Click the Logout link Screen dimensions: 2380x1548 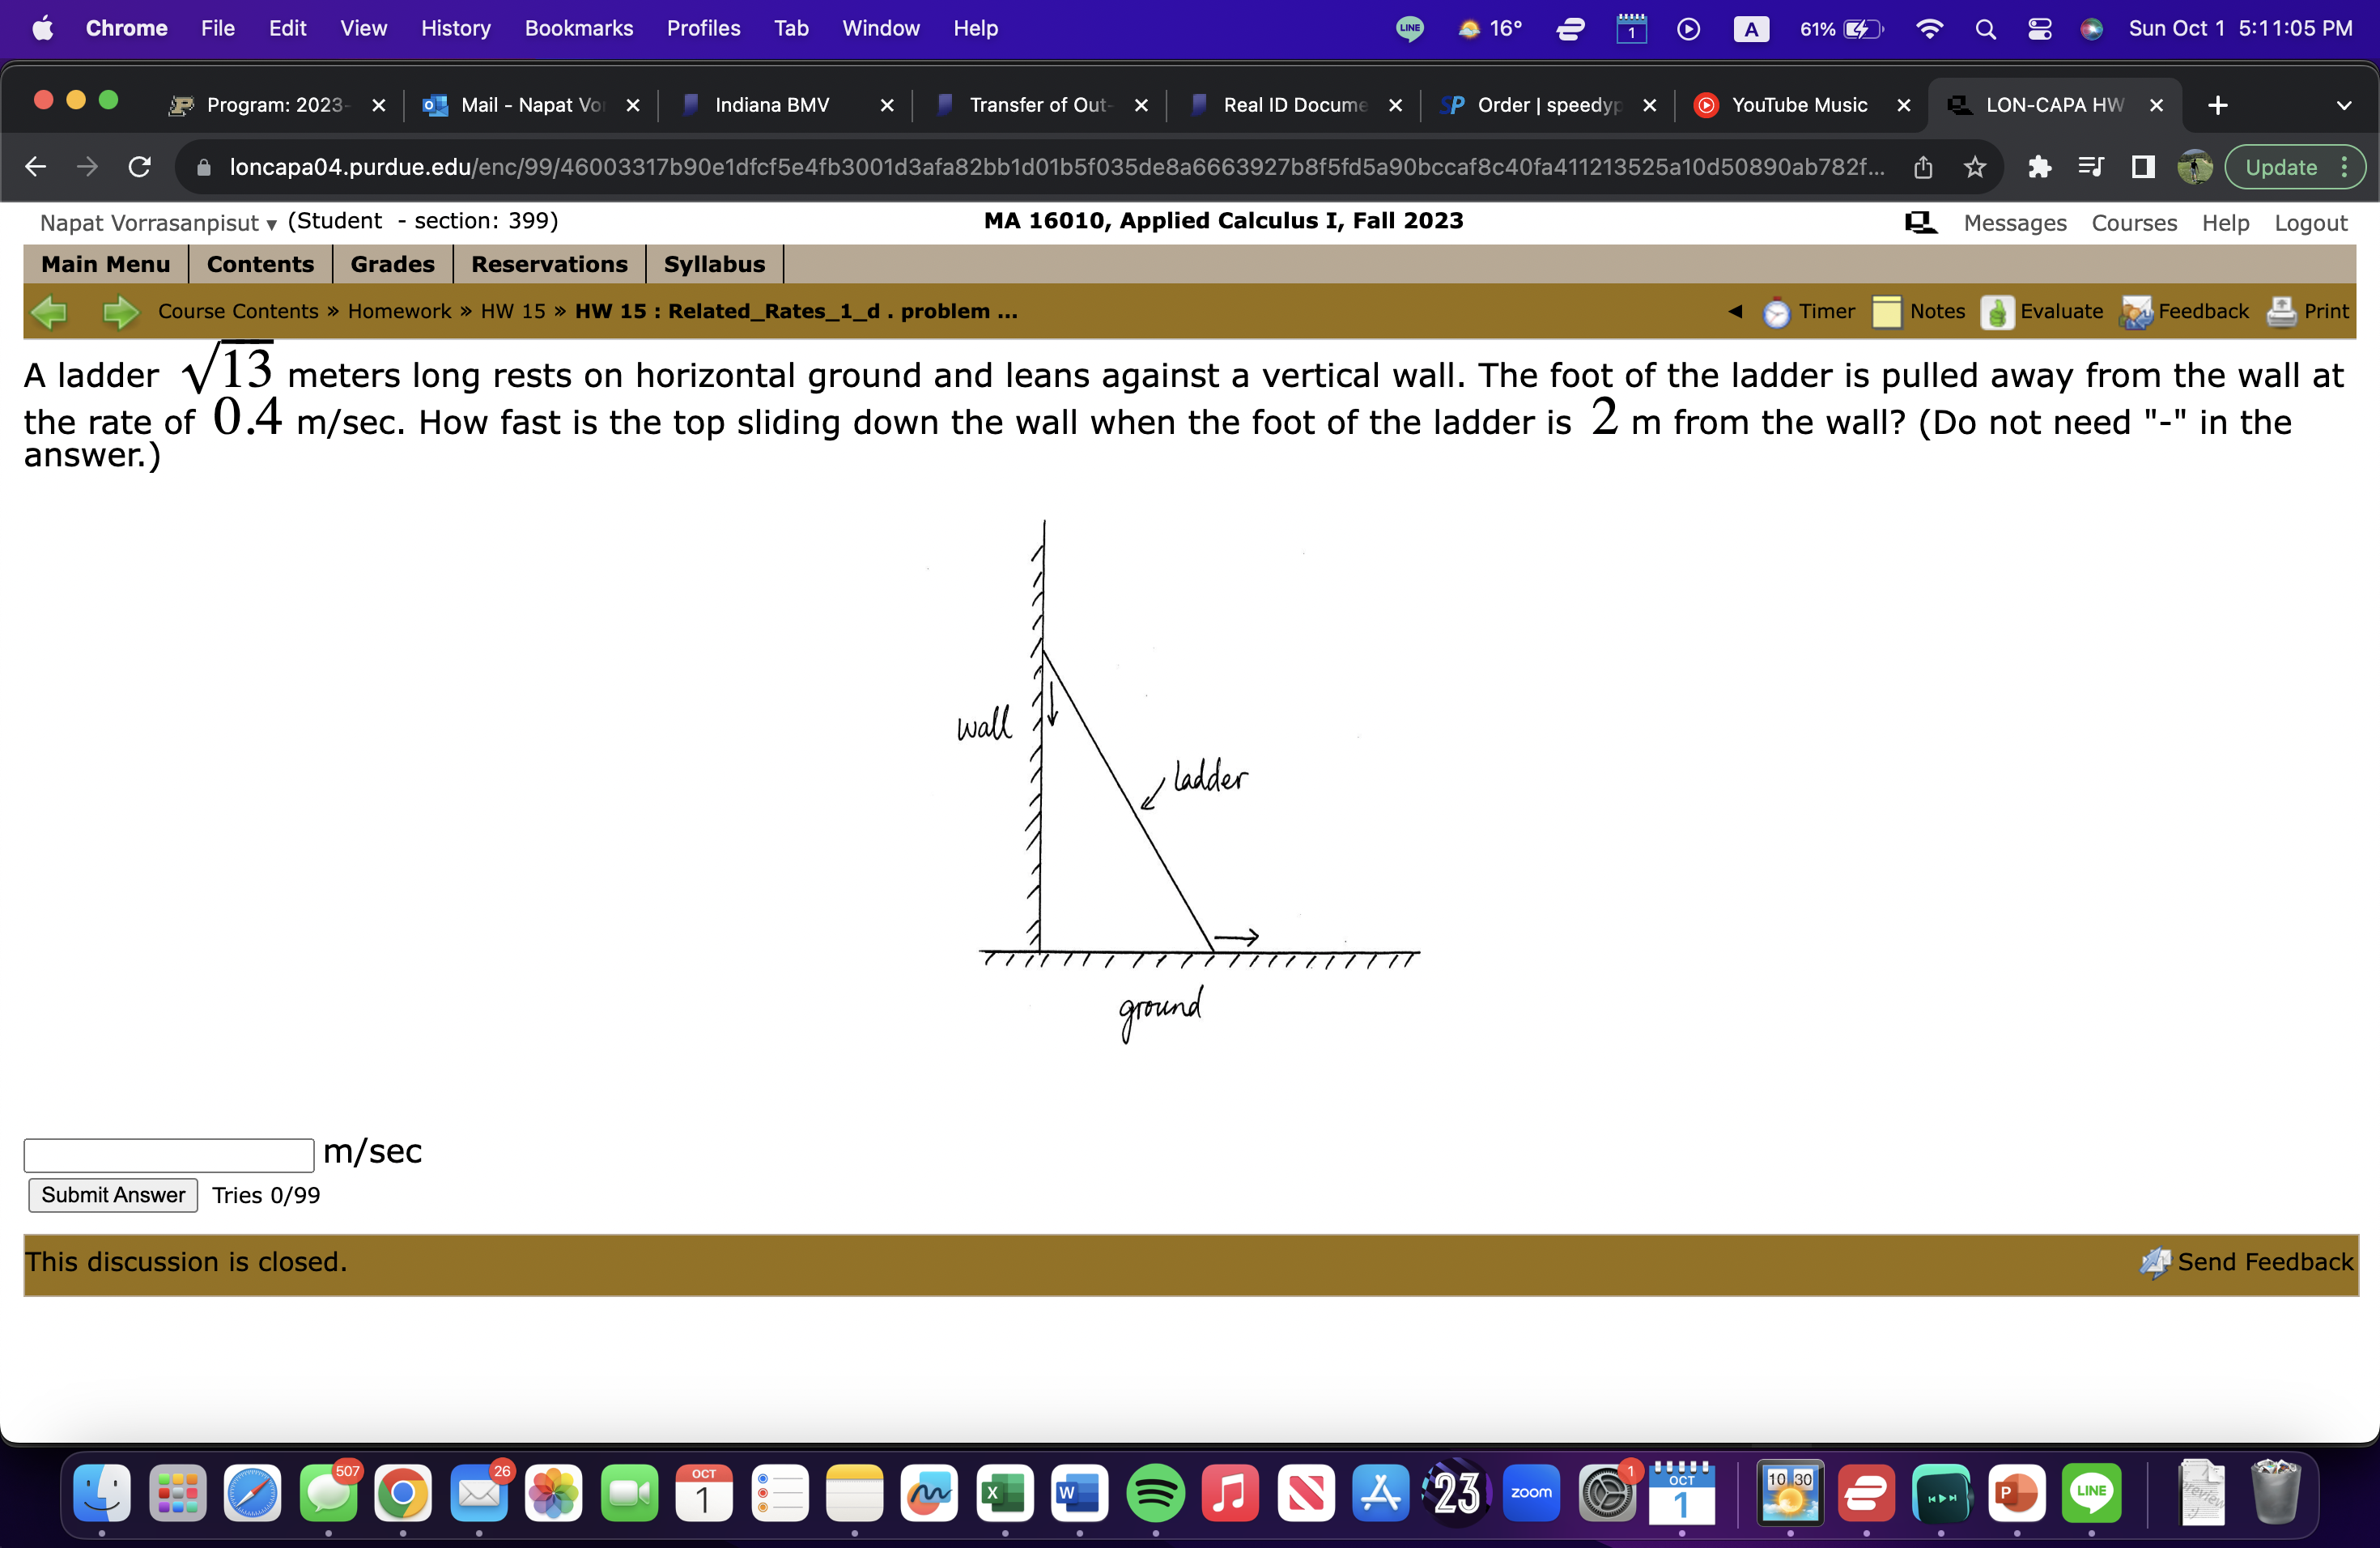click(x=2311, y=222)
